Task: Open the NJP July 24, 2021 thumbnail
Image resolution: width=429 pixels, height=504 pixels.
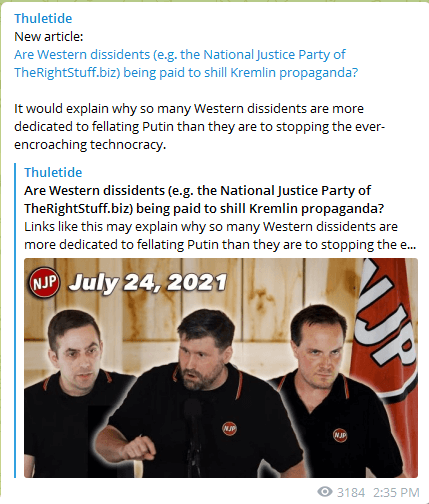Action: pos(221,368)
